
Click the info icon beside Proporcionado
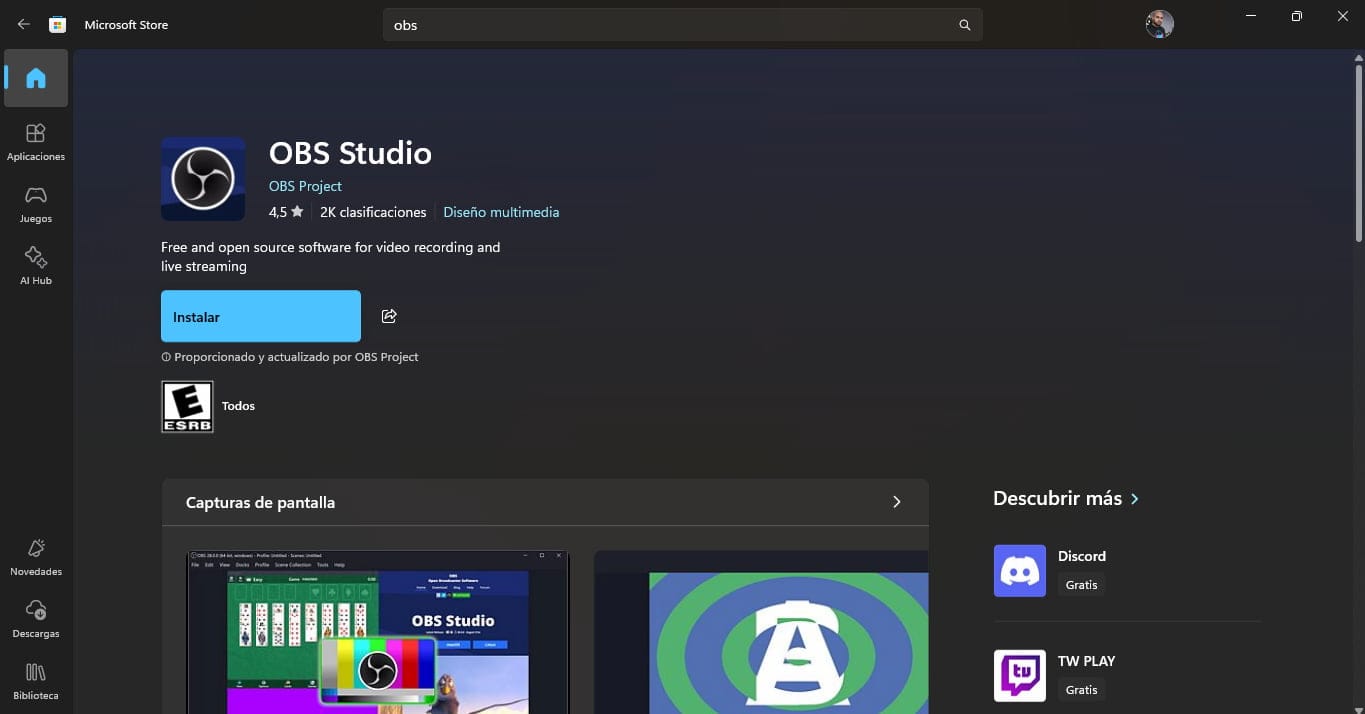click(x=166, y=357)
